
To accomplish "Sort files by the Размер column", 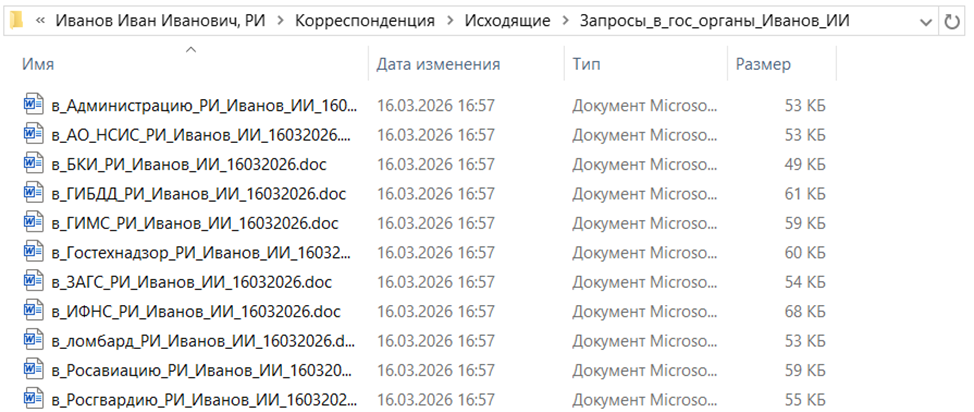I will coord(763,65).
